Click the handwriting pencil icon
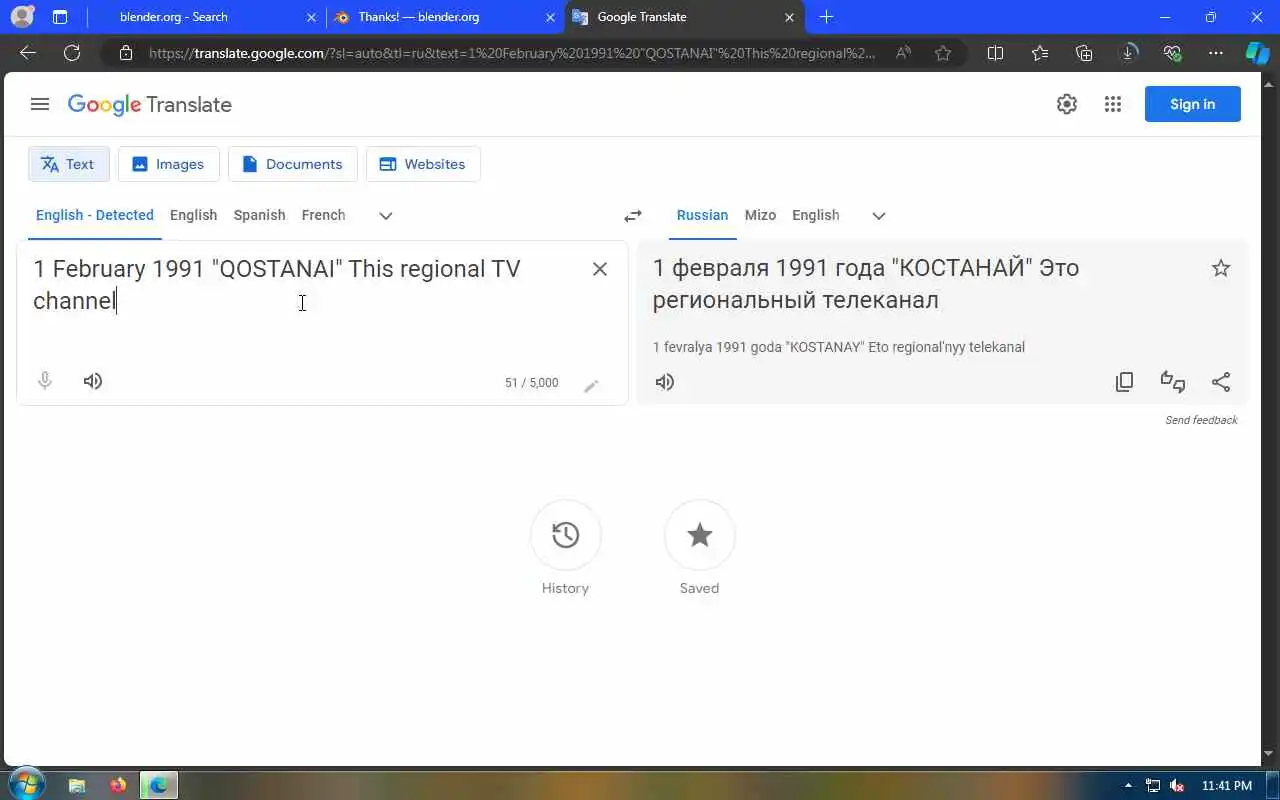1280x800 pixels. point(591,385)
